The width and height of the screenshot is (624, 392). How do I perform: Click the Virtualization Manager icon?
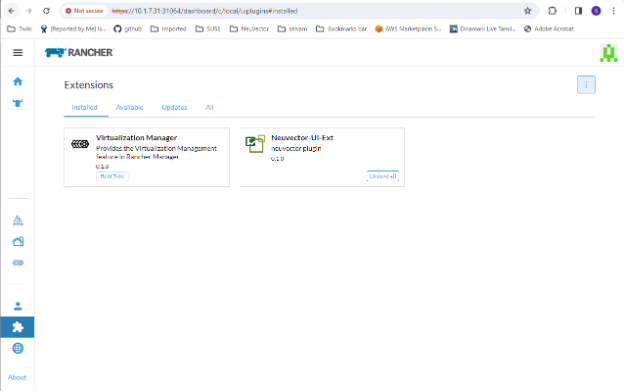point(80,144)
